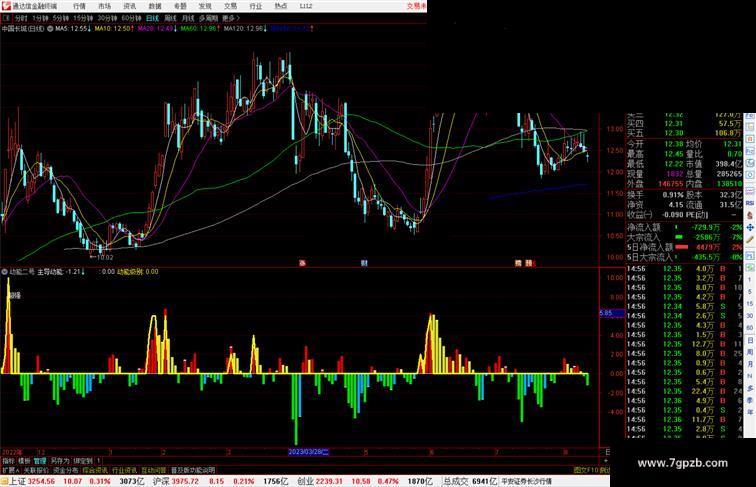This screenshot has height=487, width=756.
Task: Click the orange square icon in right sidebar
Action: (750, 139)
